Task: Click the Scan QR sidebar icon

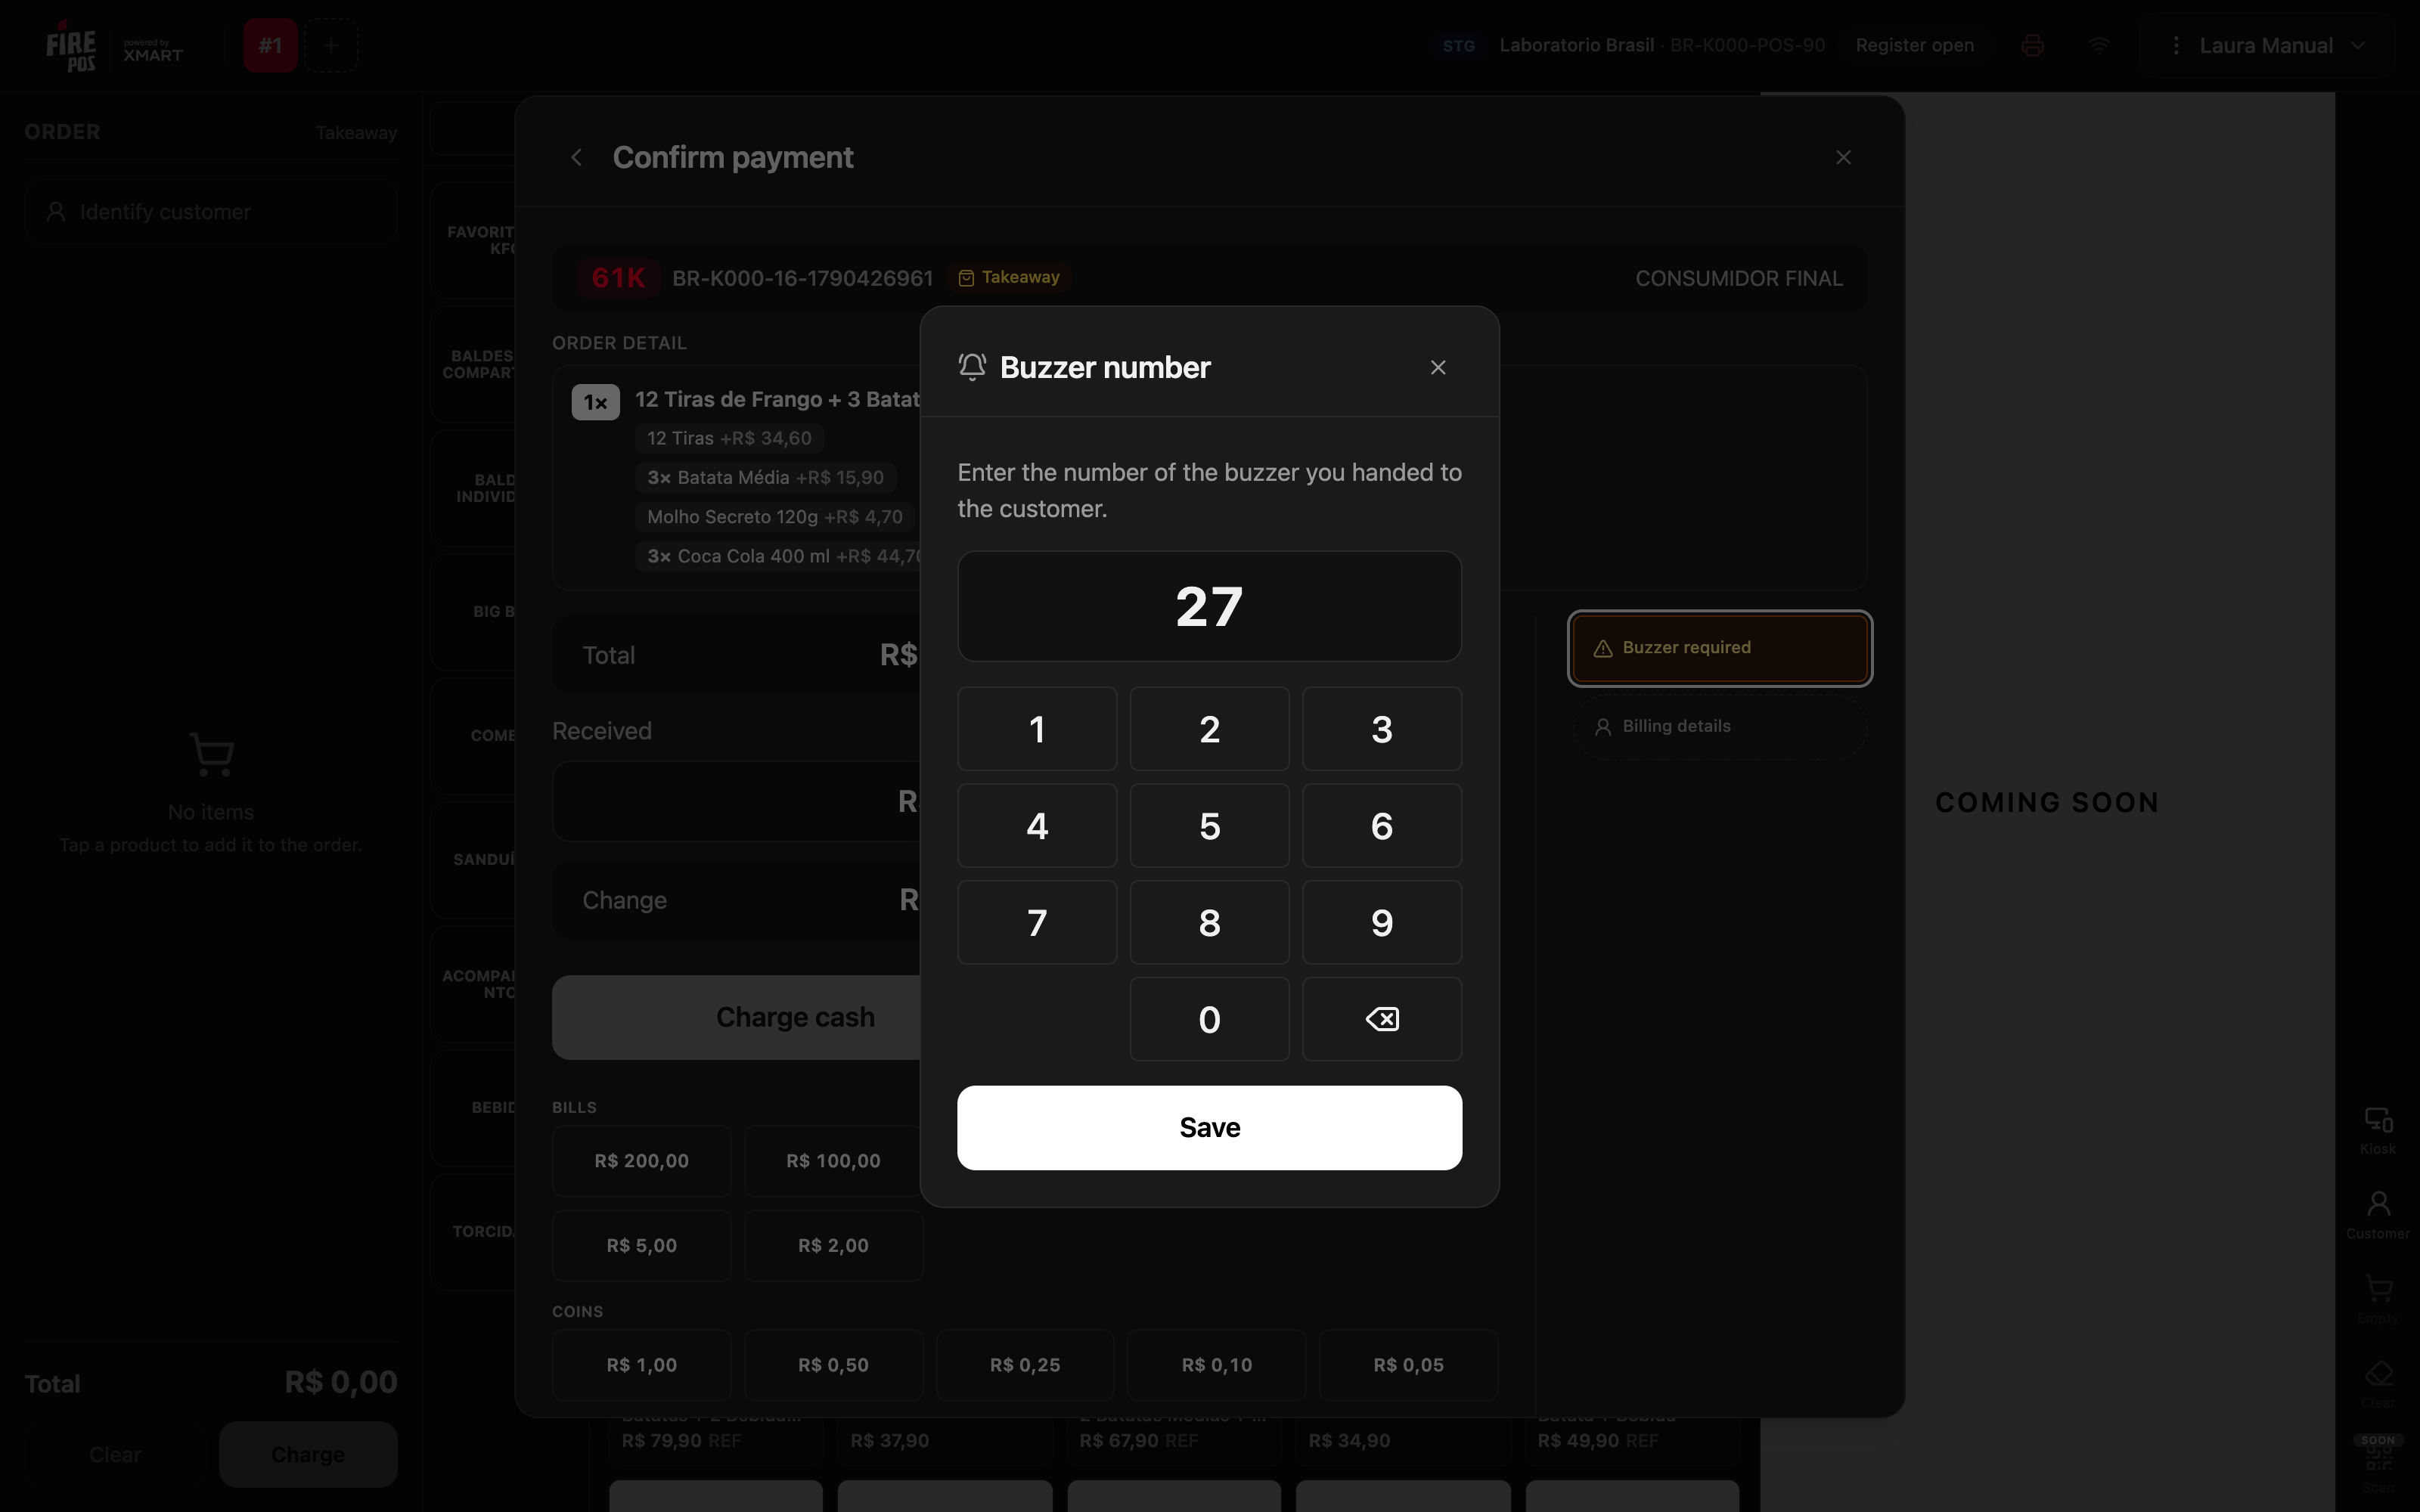Action: (2378, 1466)
